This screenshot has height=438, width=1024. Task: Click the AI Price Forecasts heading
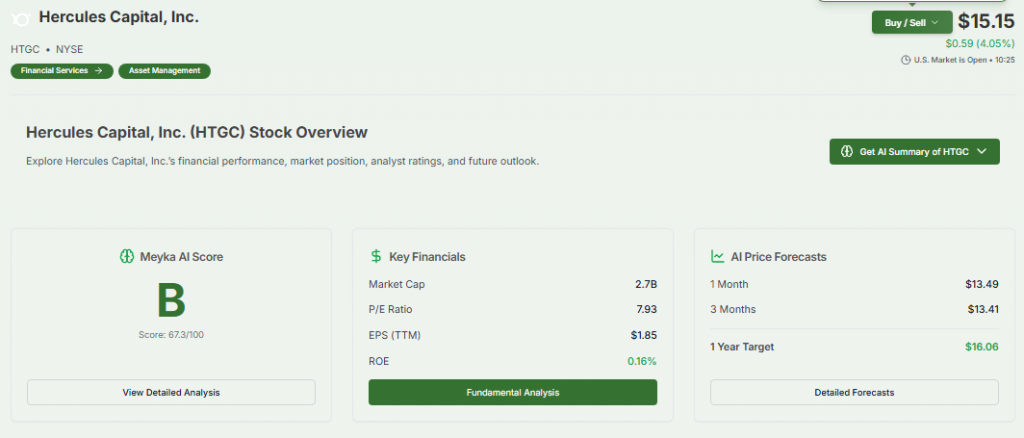pos(778,257)
